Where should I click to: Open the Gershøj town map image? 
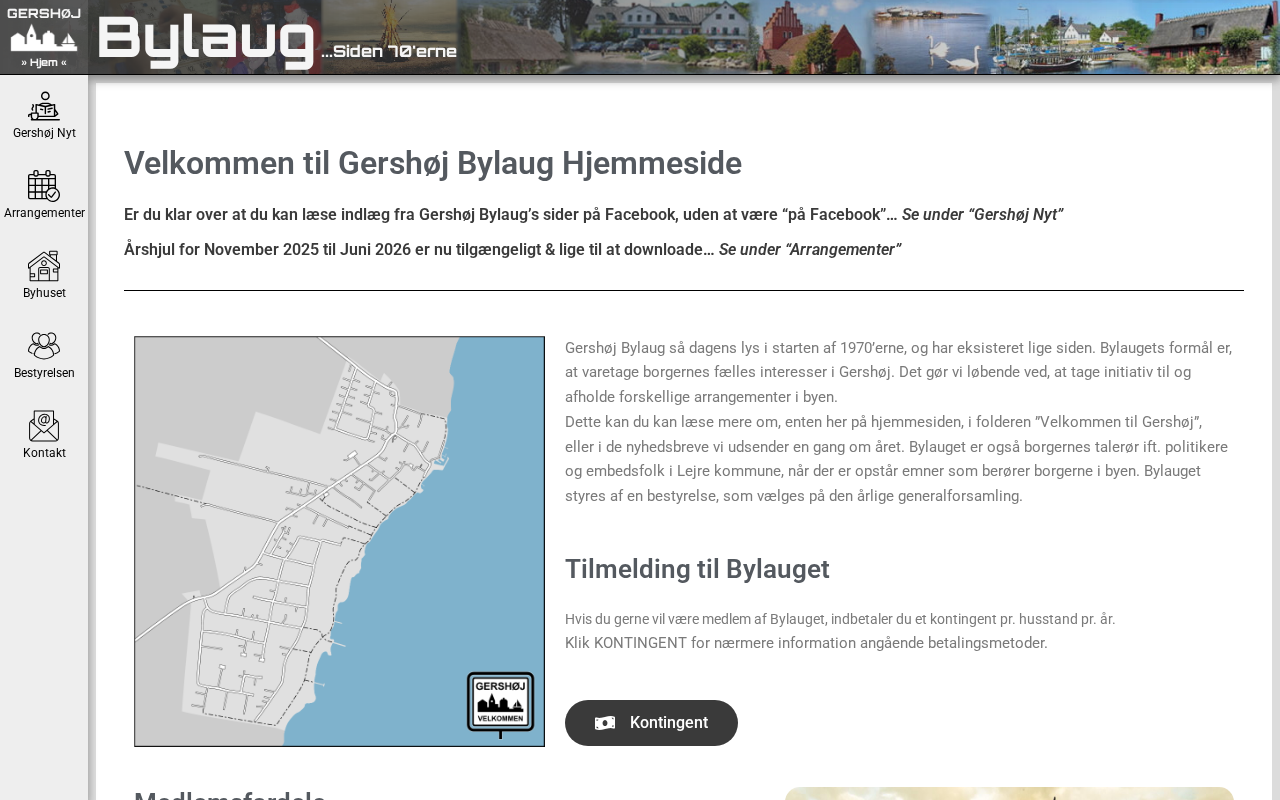[339, 541]
